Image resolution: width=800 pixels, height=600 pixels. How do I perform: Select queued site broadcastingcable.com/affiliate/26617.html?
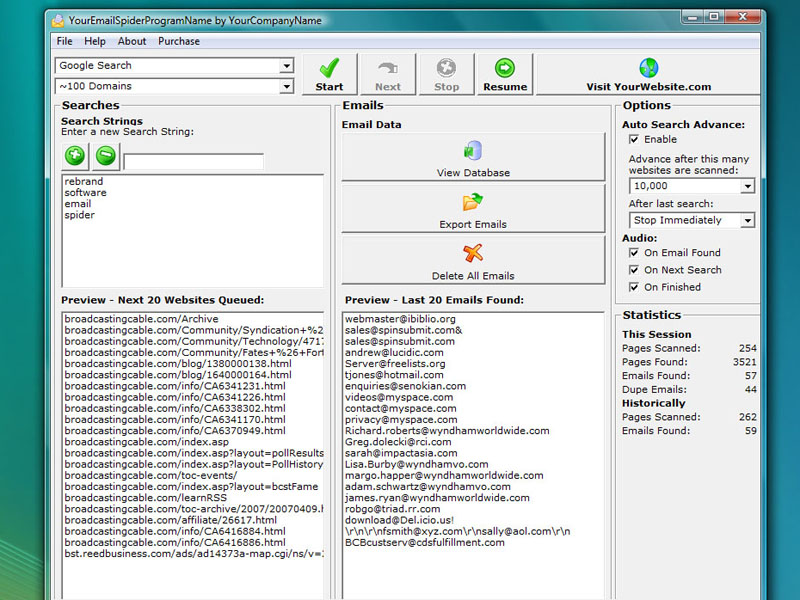tap(171, 520)
